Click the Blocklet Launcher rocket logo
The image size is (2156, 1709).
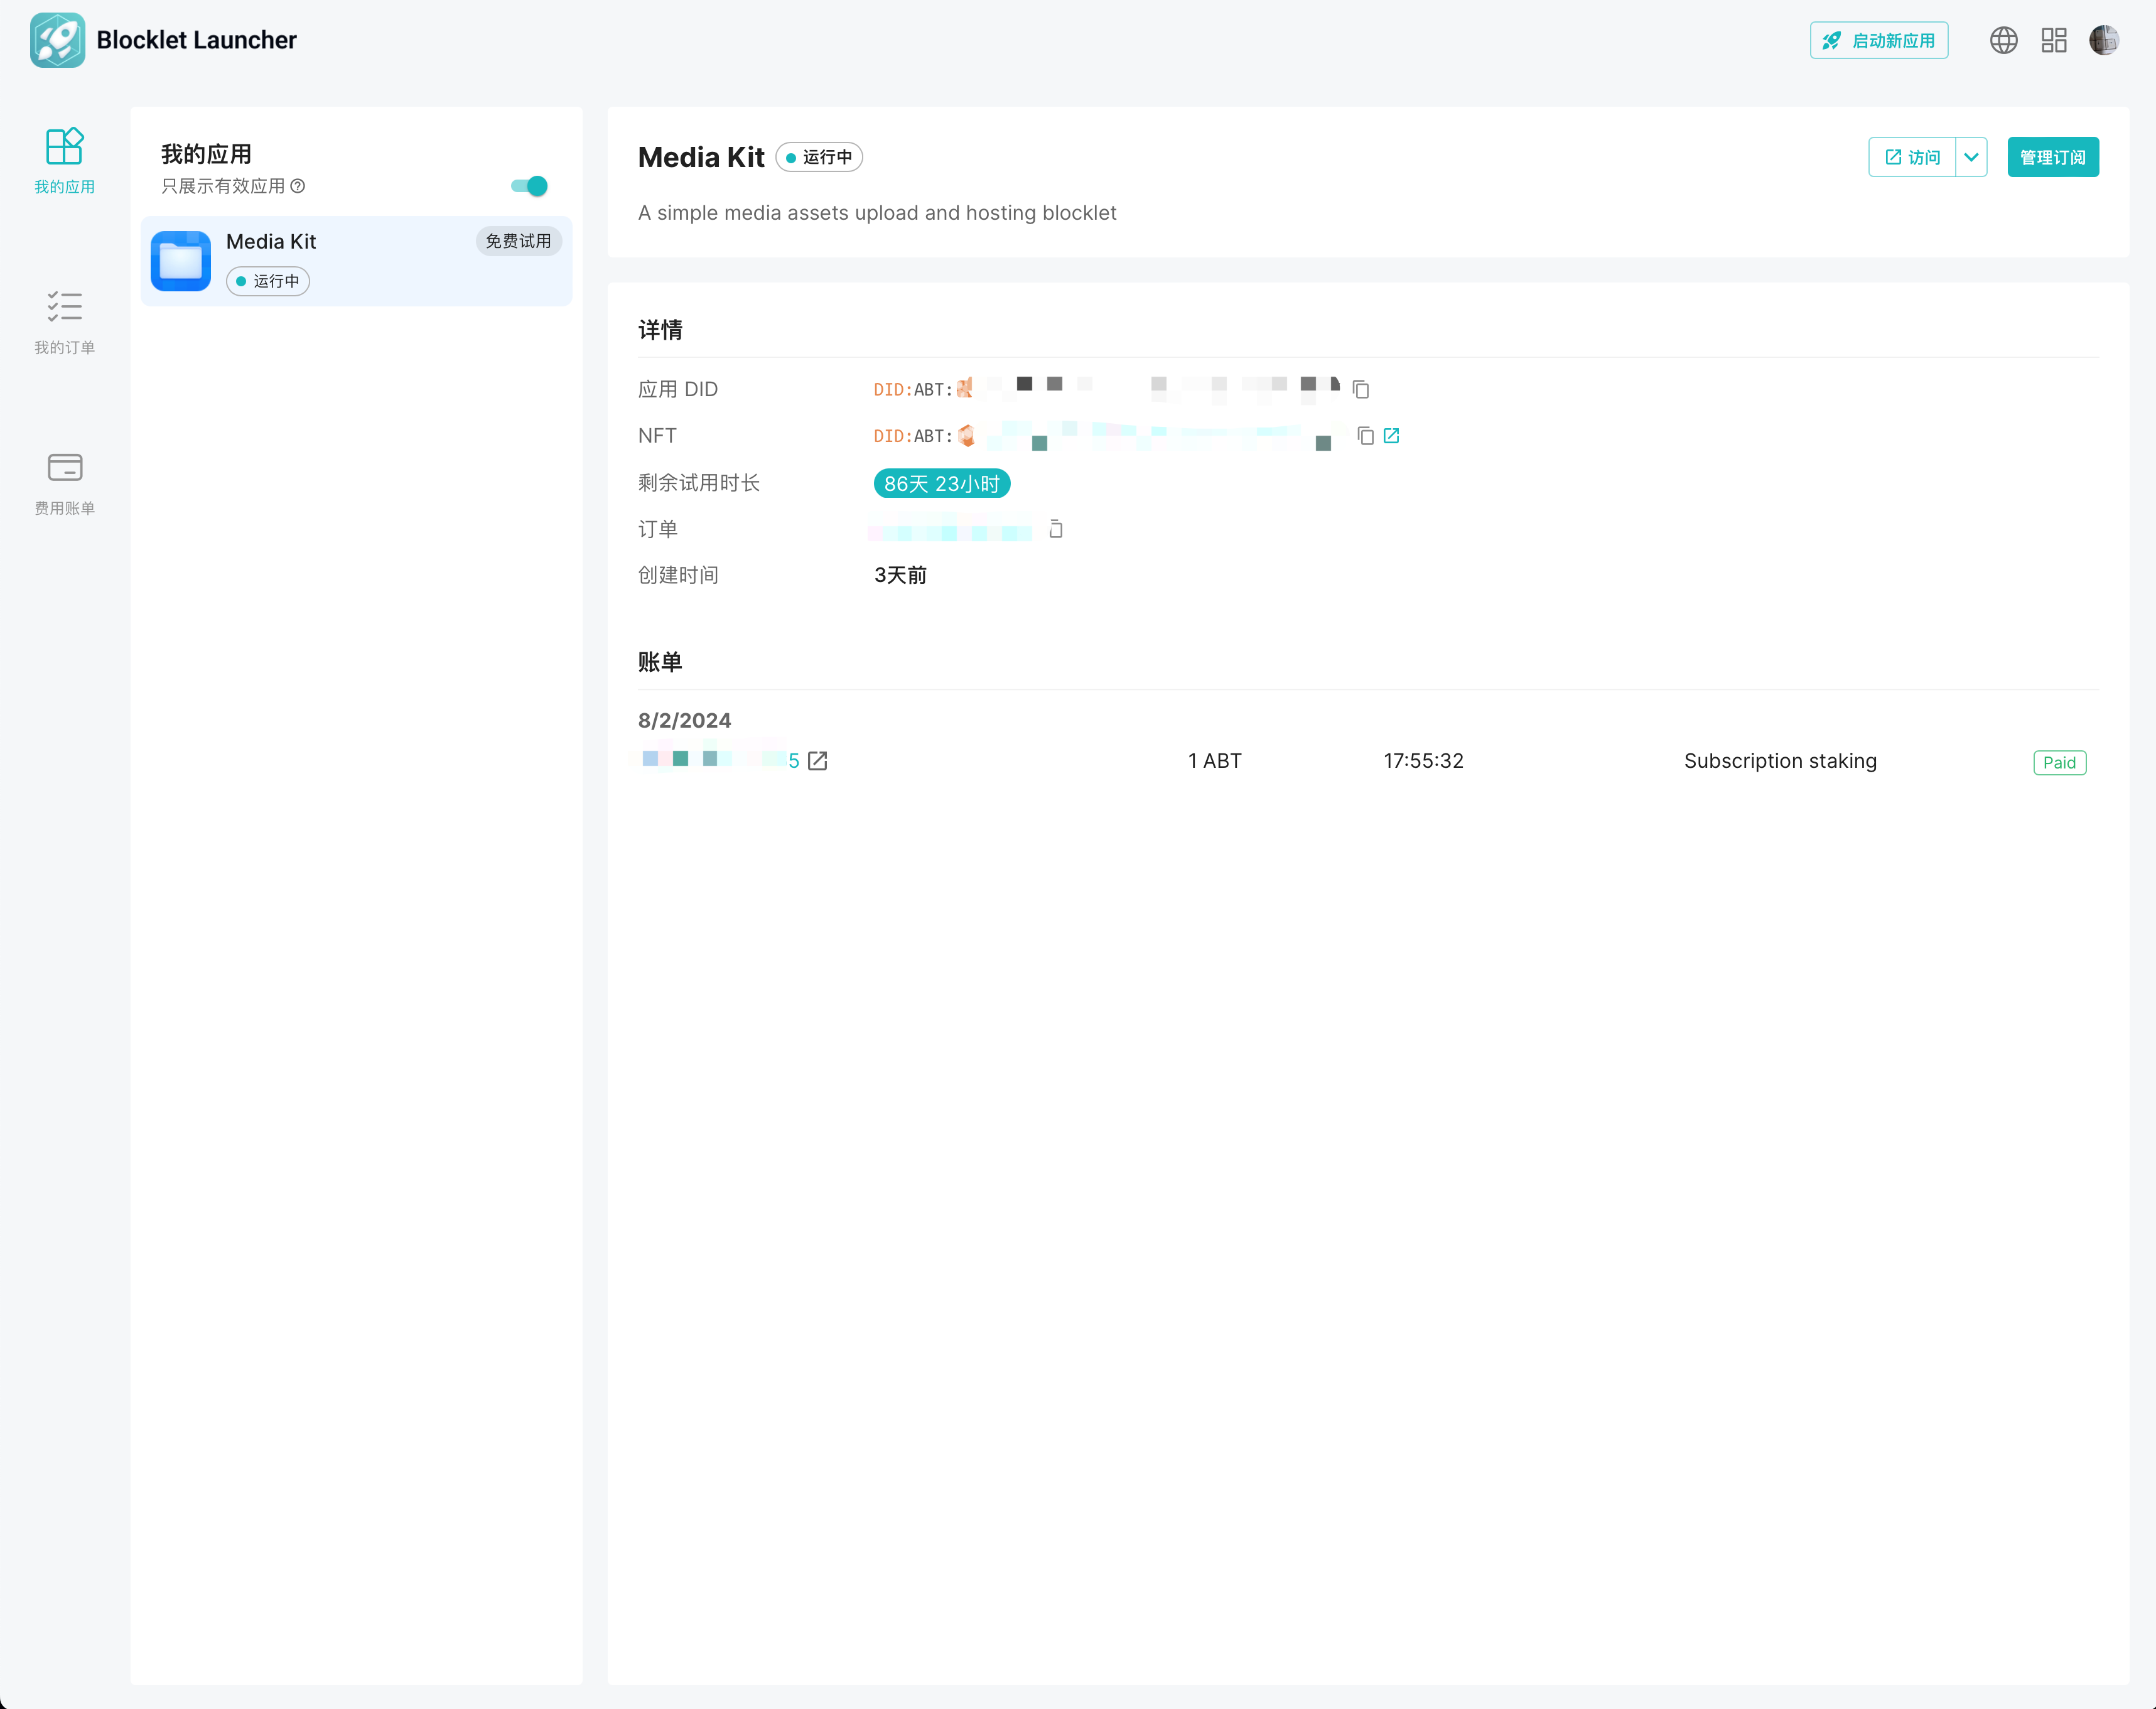coord(57,40)
